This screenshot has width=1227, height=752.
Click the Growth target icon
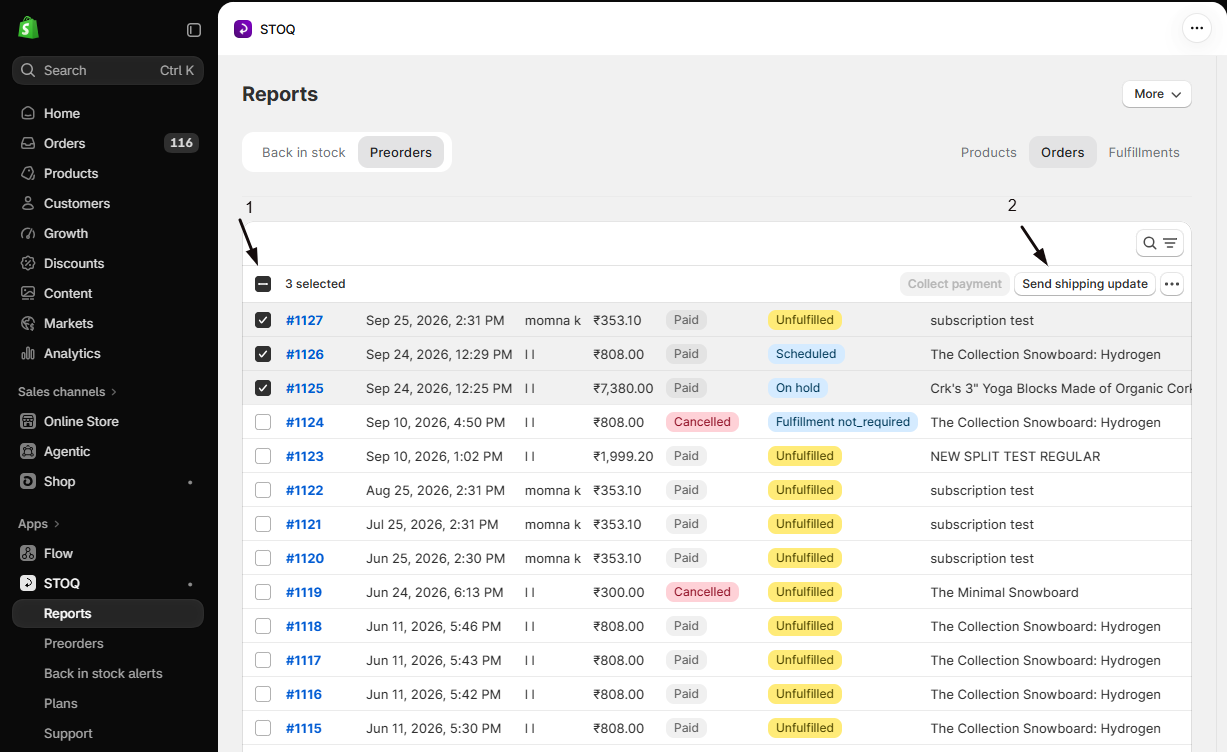click(28, 233)
